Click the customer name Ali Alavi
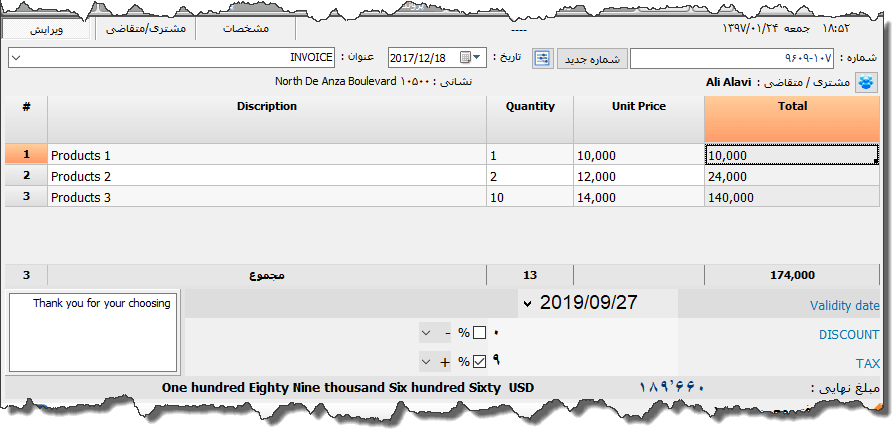This screenshot has height=429, width=892. (x=729, y=82)
